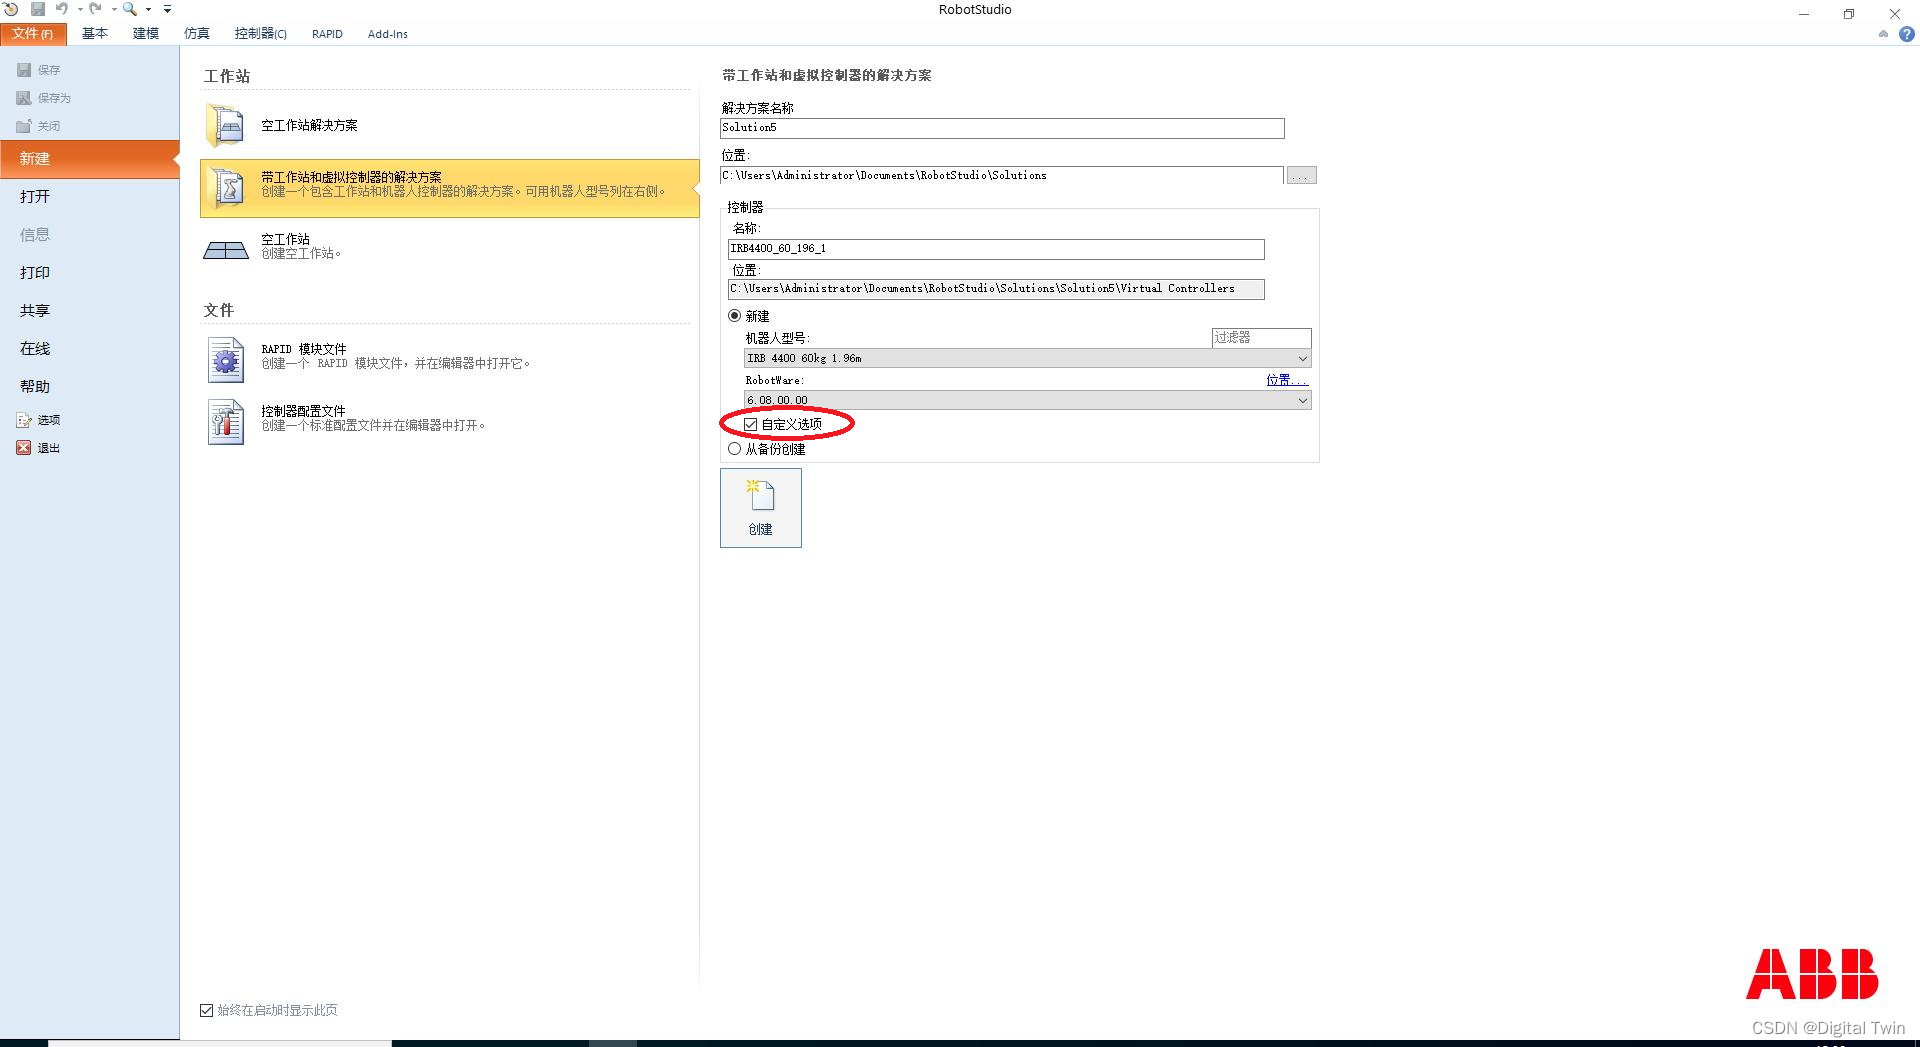
Task: Switch to the 建模 ribbon tab
Action: 146,34
